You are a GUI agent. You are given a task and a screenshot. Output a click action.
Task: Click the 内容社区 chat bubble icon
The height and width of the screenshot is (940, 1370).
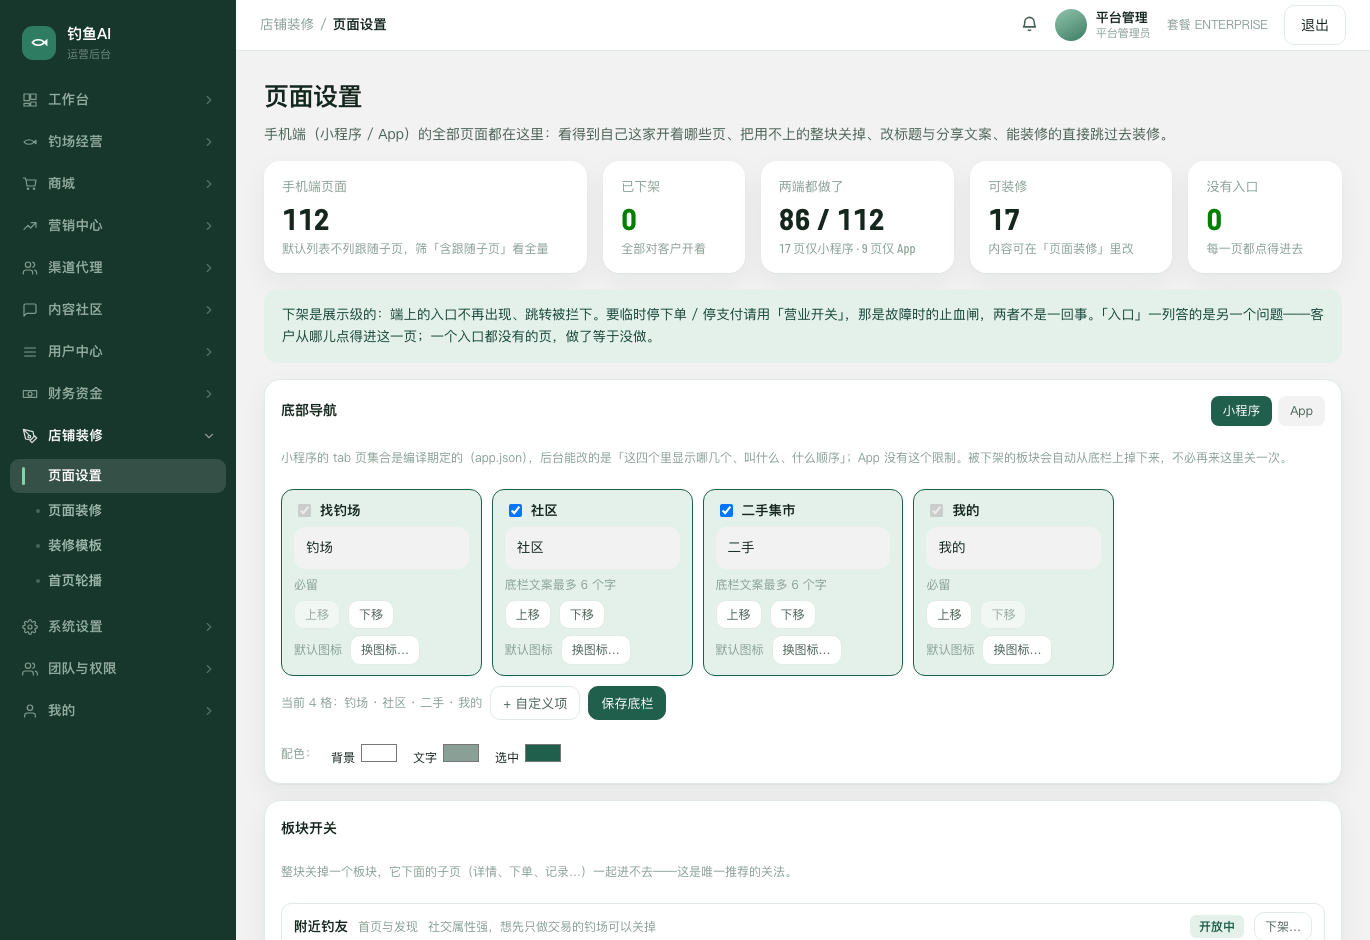pos(30,310)
